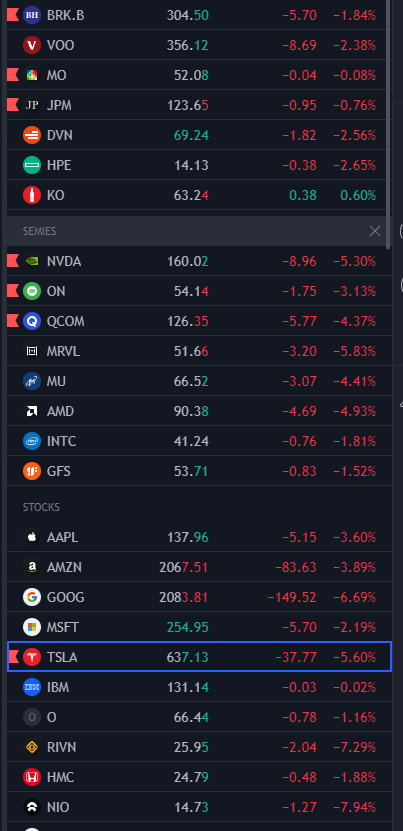Toggle the red flag on JPM

(x=13, y=105)
